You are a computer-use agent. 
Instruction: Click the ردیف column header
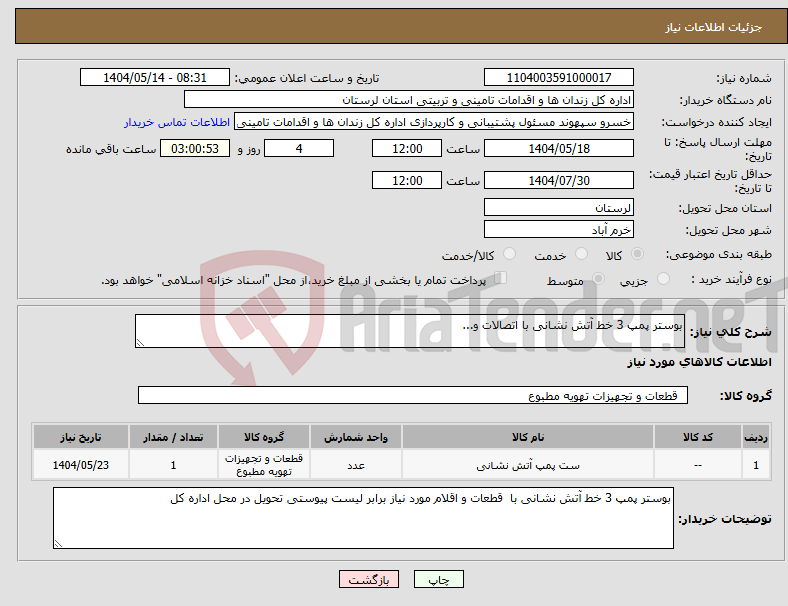[755, 437]
